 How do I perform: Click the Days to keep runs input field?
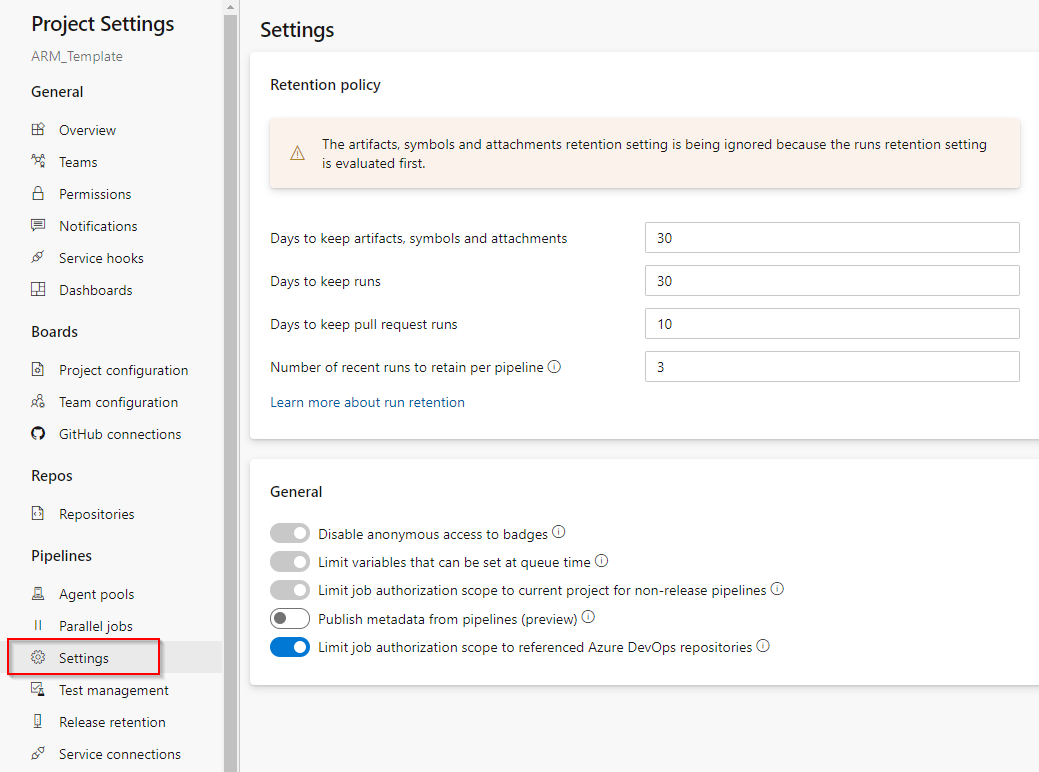831,280
